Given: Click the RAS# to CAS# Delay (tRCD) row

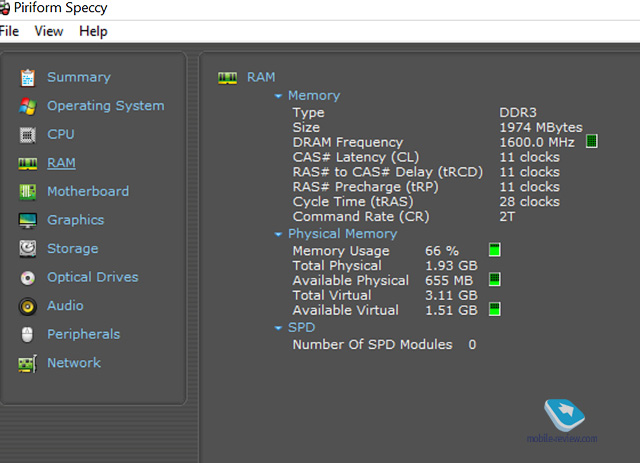Looking at the screenshot, I should [x=426, y=172].
